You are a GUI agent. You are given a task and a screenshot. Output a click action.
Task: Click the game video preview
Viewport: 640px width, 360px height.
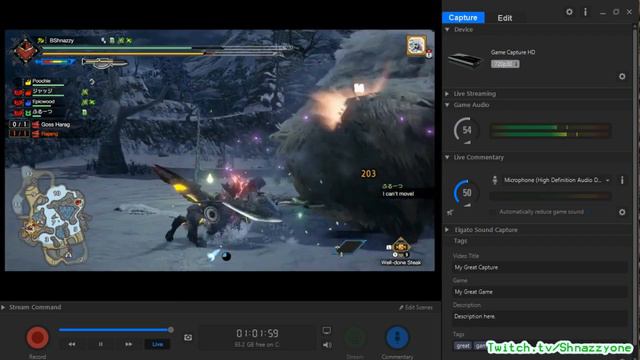220,150
